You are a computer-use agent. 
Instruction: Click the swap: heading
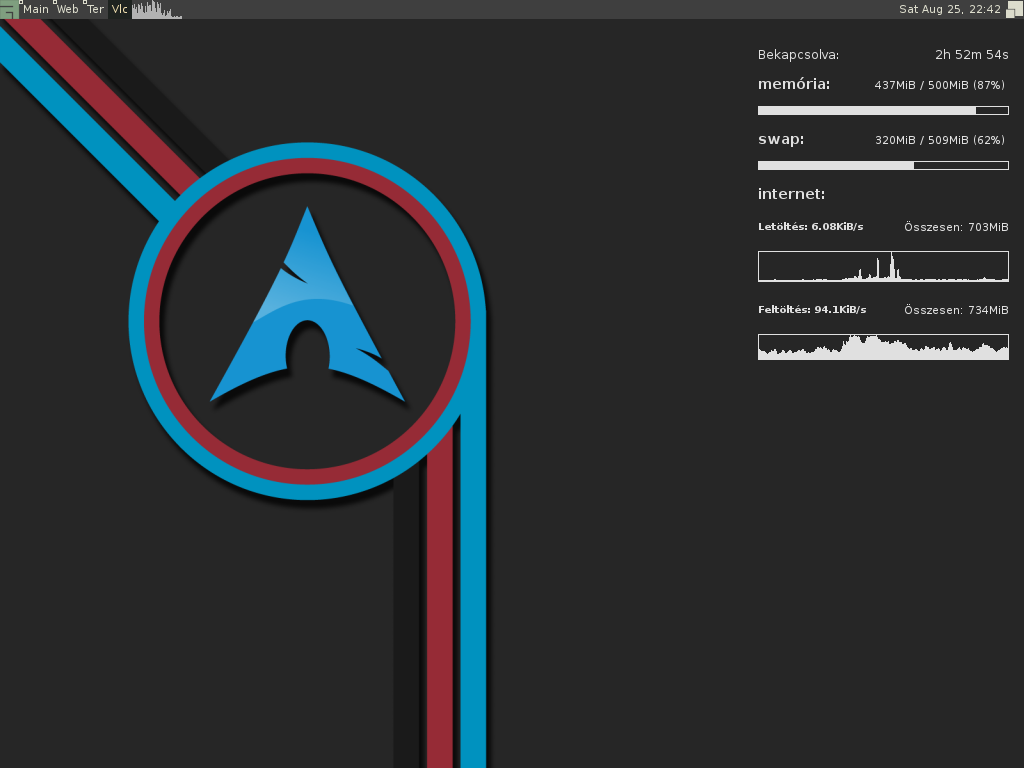[x=781, y=139]
